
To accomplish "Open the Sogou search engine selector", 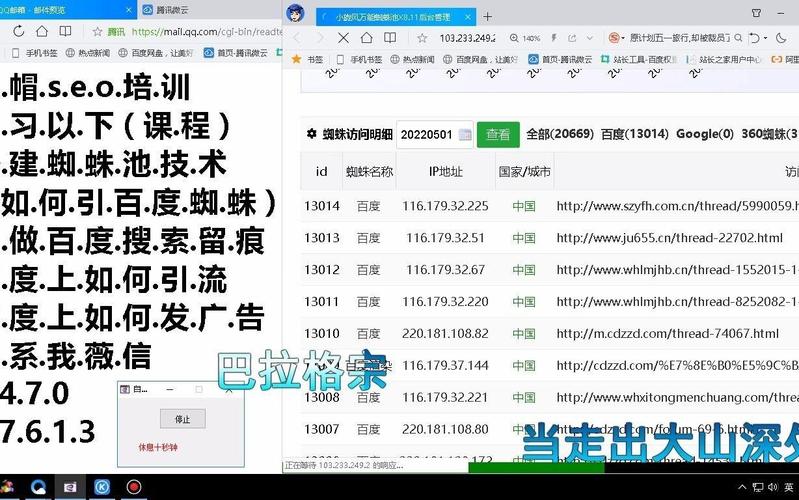I will point(616,38).
